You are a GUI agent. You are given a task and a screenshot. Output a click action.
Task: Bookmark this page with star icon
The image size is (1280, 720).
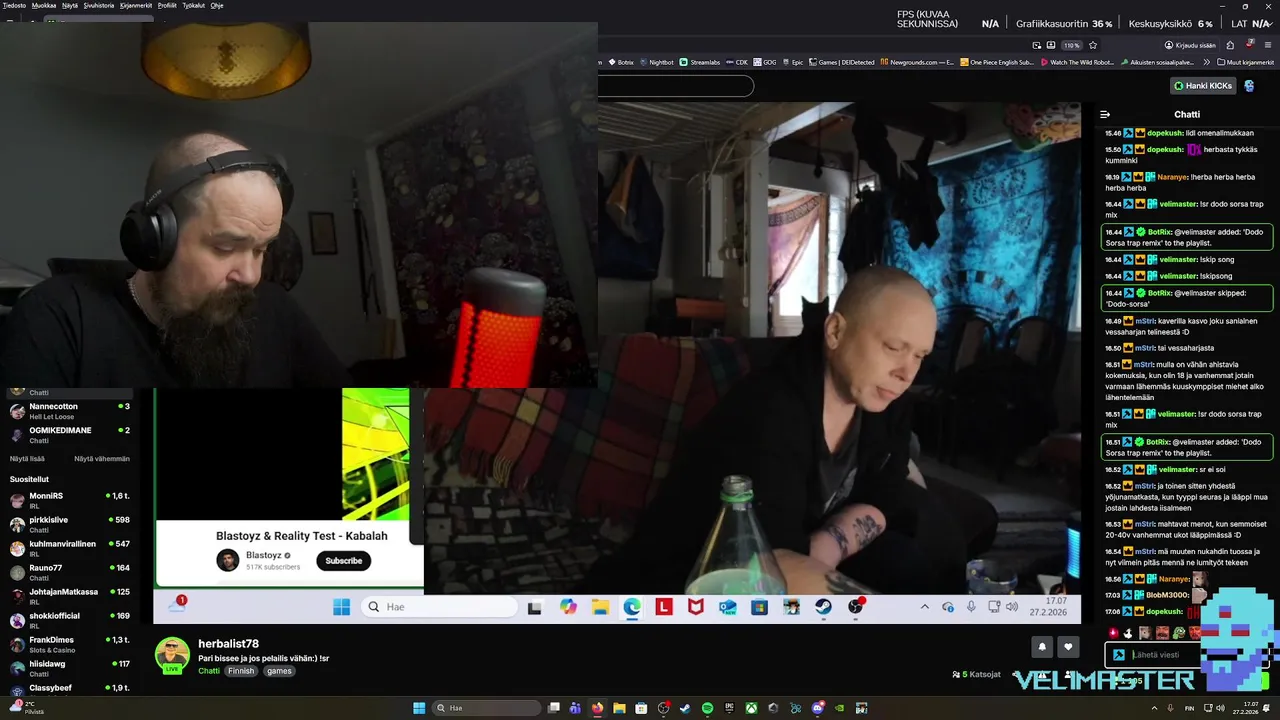click(x=1093, y=45)
